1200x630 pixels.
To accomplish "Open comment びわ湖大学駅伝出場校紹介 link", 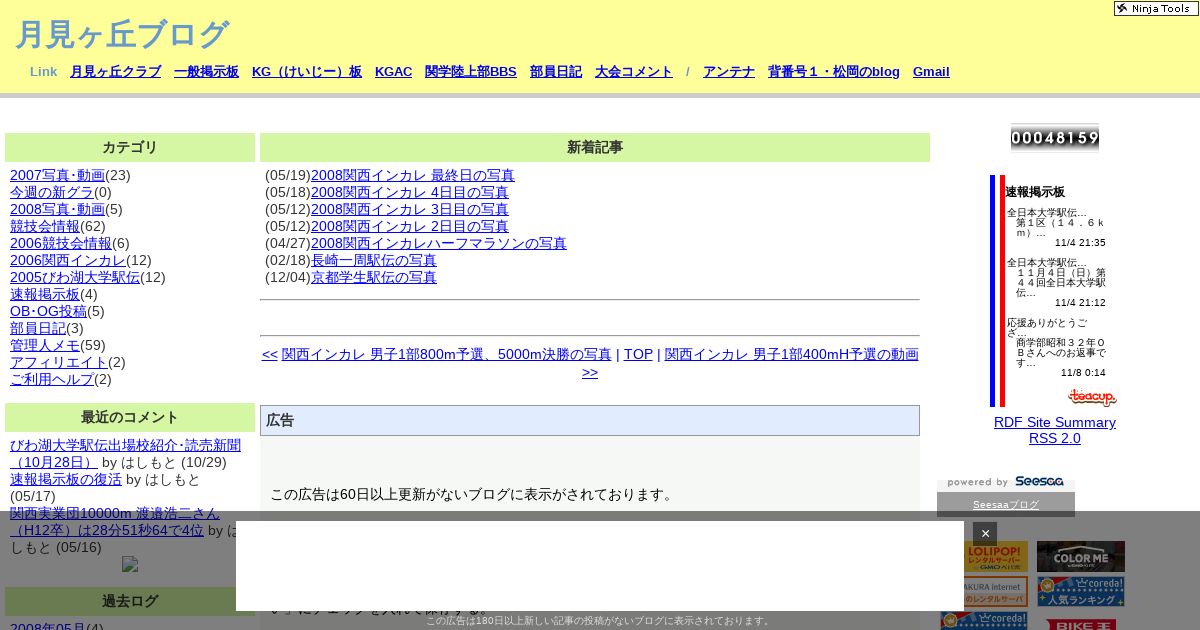I will tap(125, 454).
